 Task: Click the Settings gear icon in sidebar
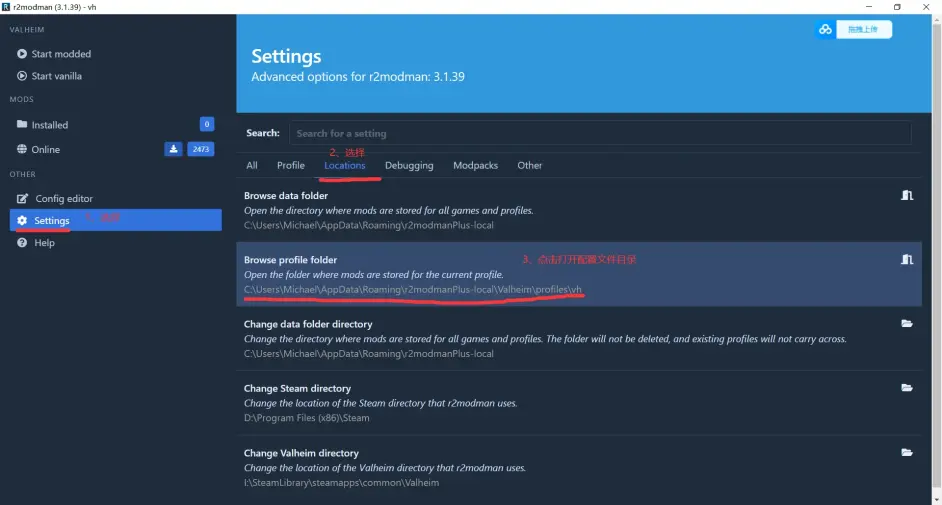22,220
